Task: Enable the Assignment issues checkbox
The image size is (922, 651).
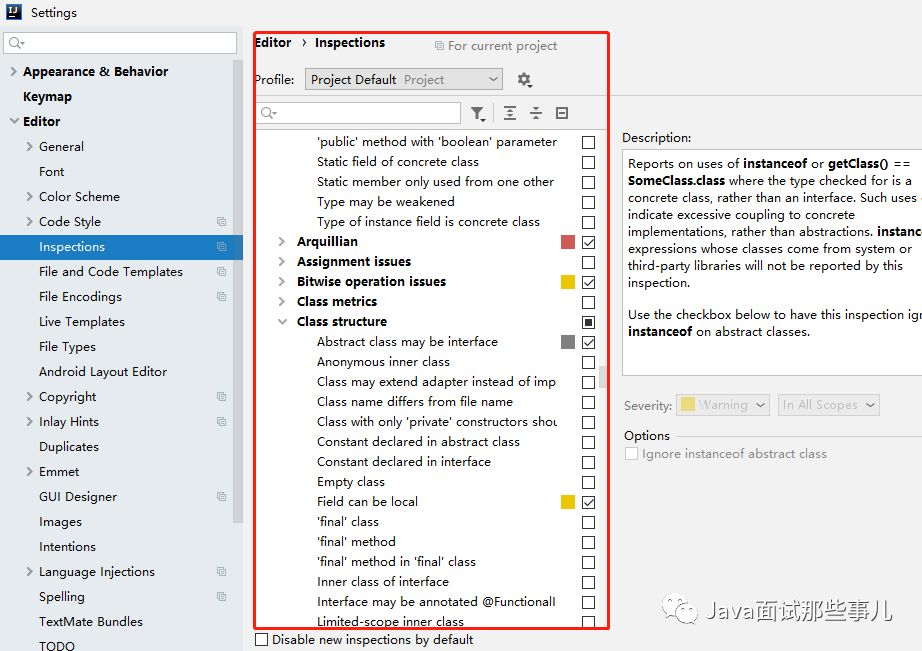Action: click(x=588, y=262)
